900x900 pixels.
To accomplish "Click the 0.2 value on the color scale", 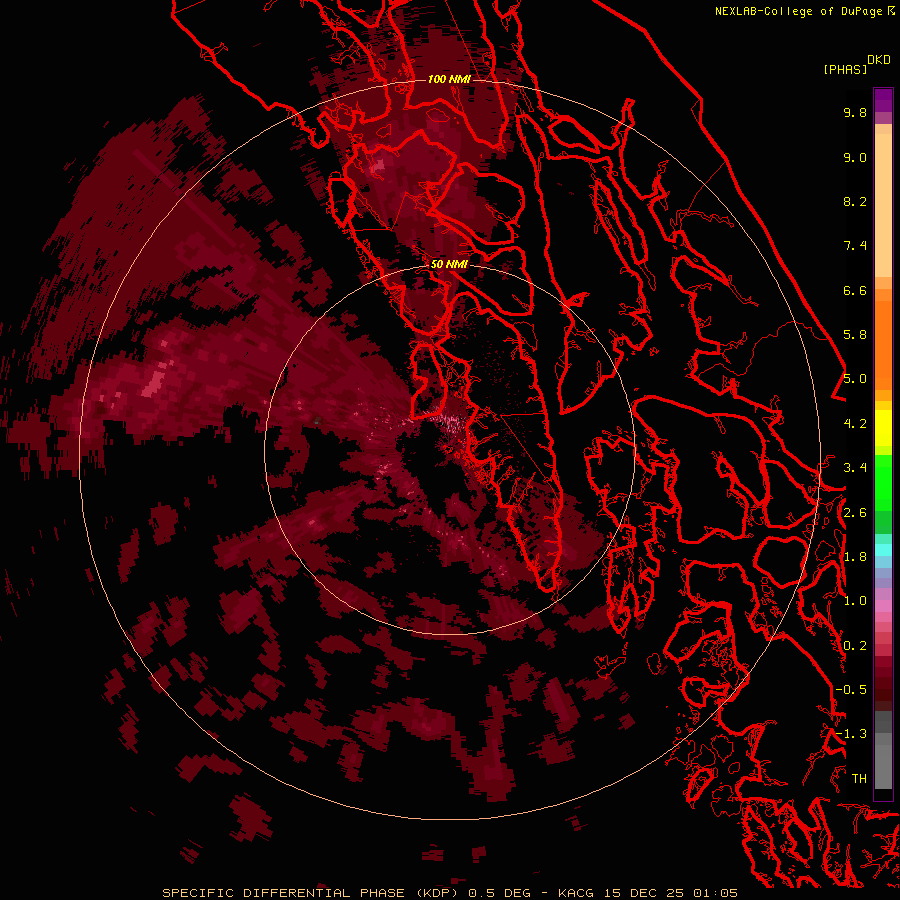I will 855,646.
